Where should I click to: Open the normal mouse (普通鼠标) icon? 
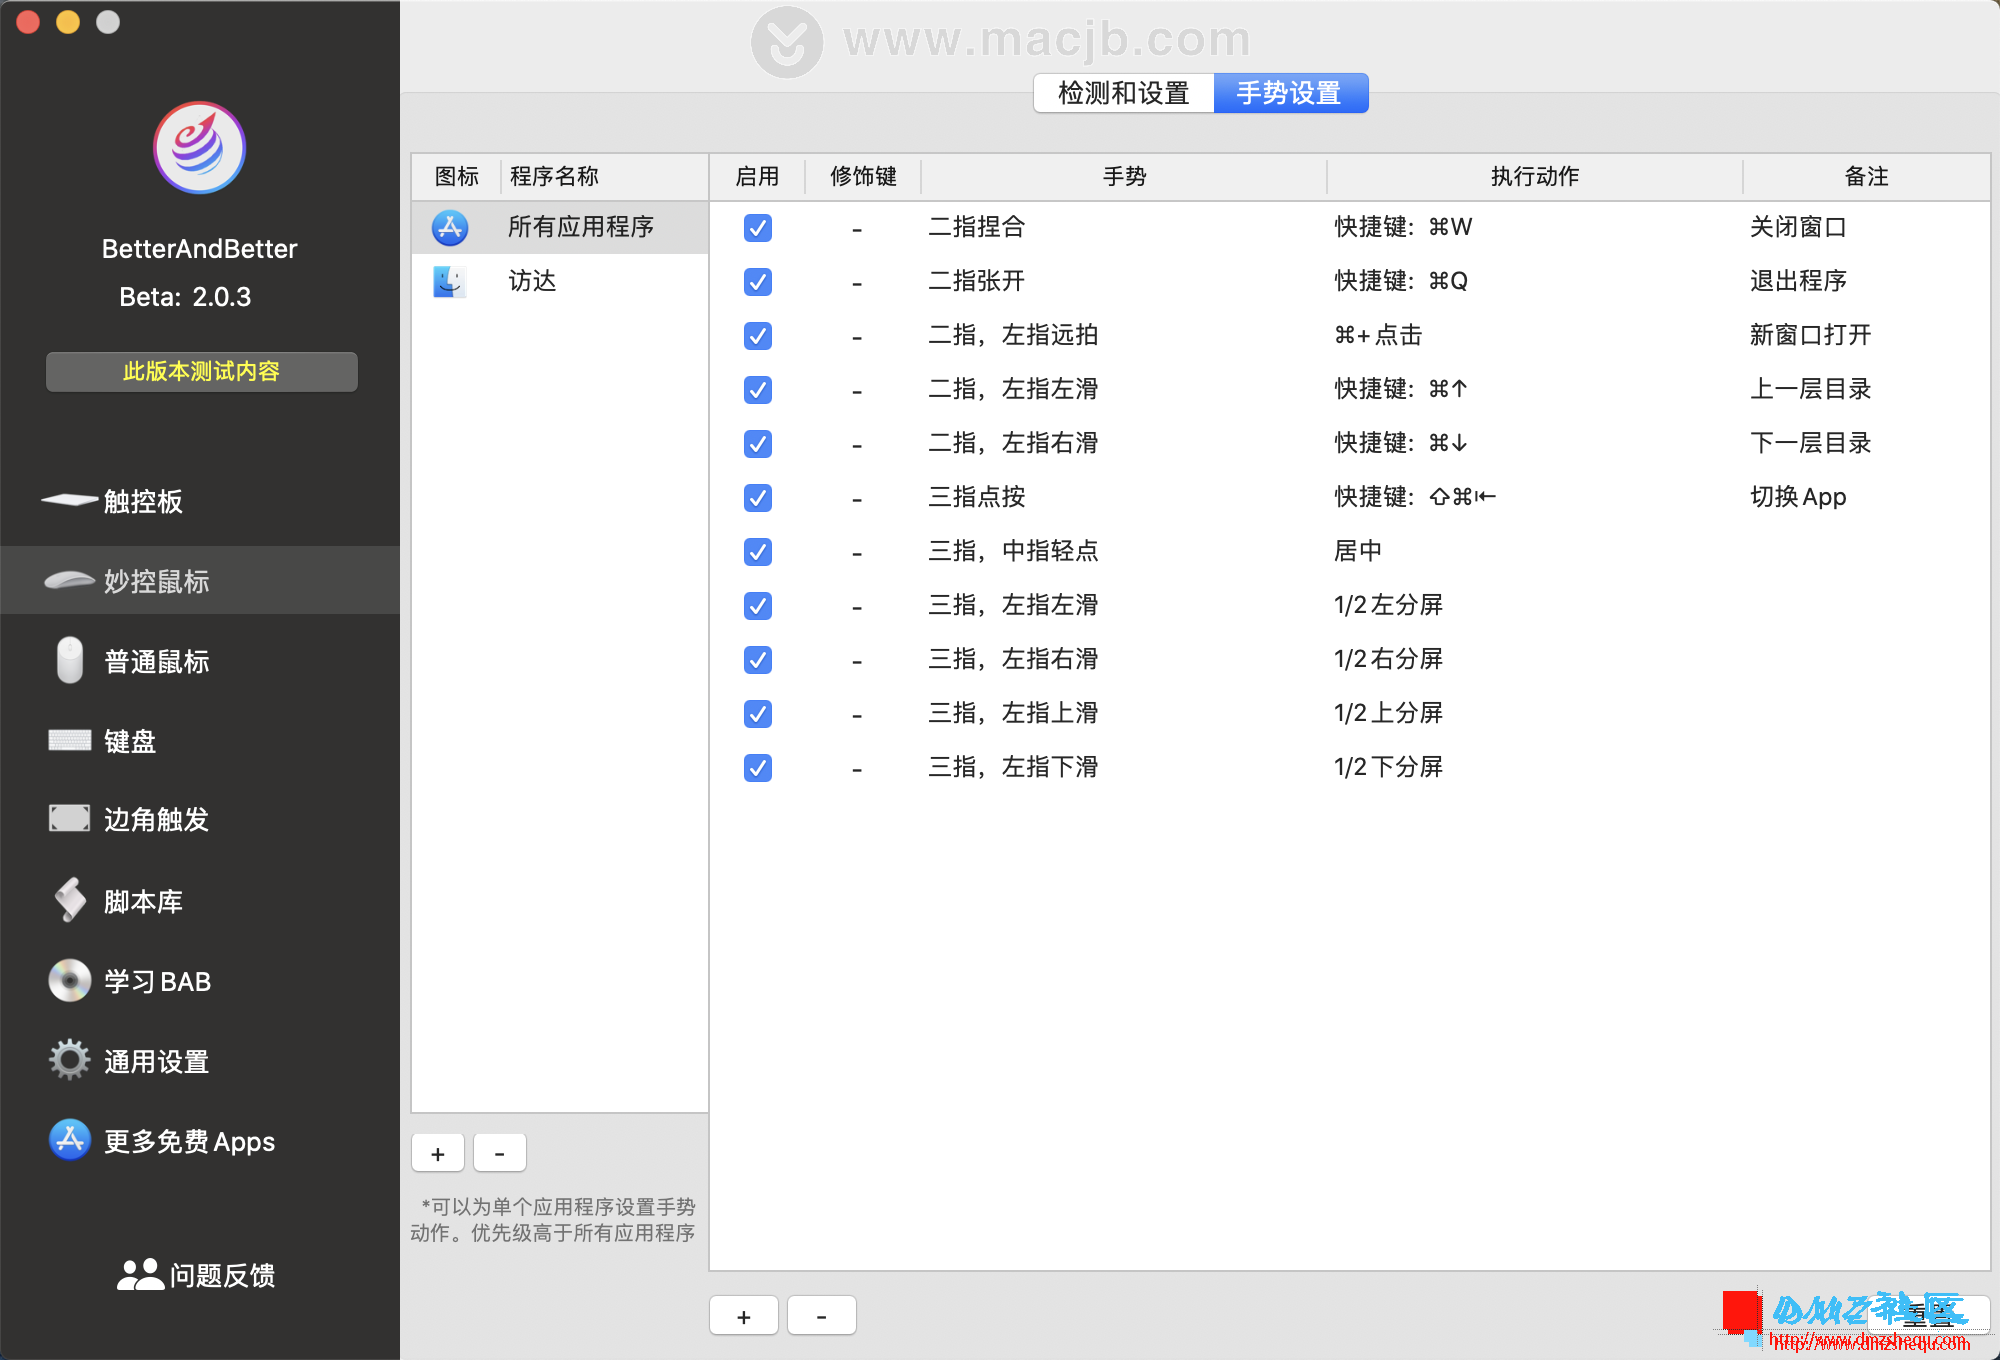[x=69, y=660]
